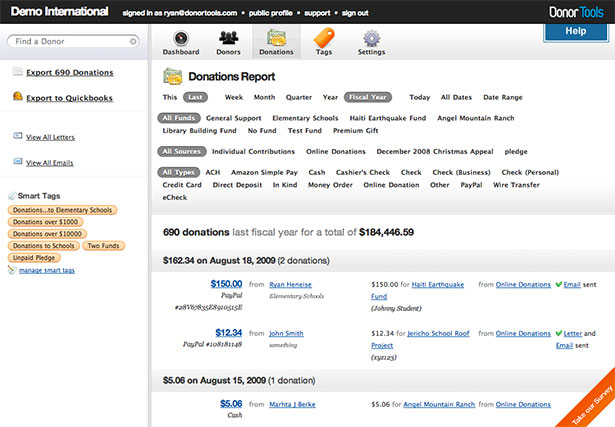
Task: Click the Find a Donor search field
Action: coord(73,41)
